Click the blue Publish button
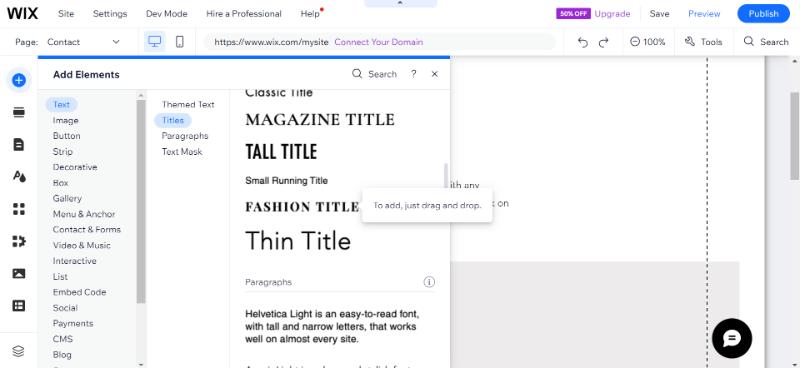The height and width of the screenshot is (368, 800). (x=763, y=14)
